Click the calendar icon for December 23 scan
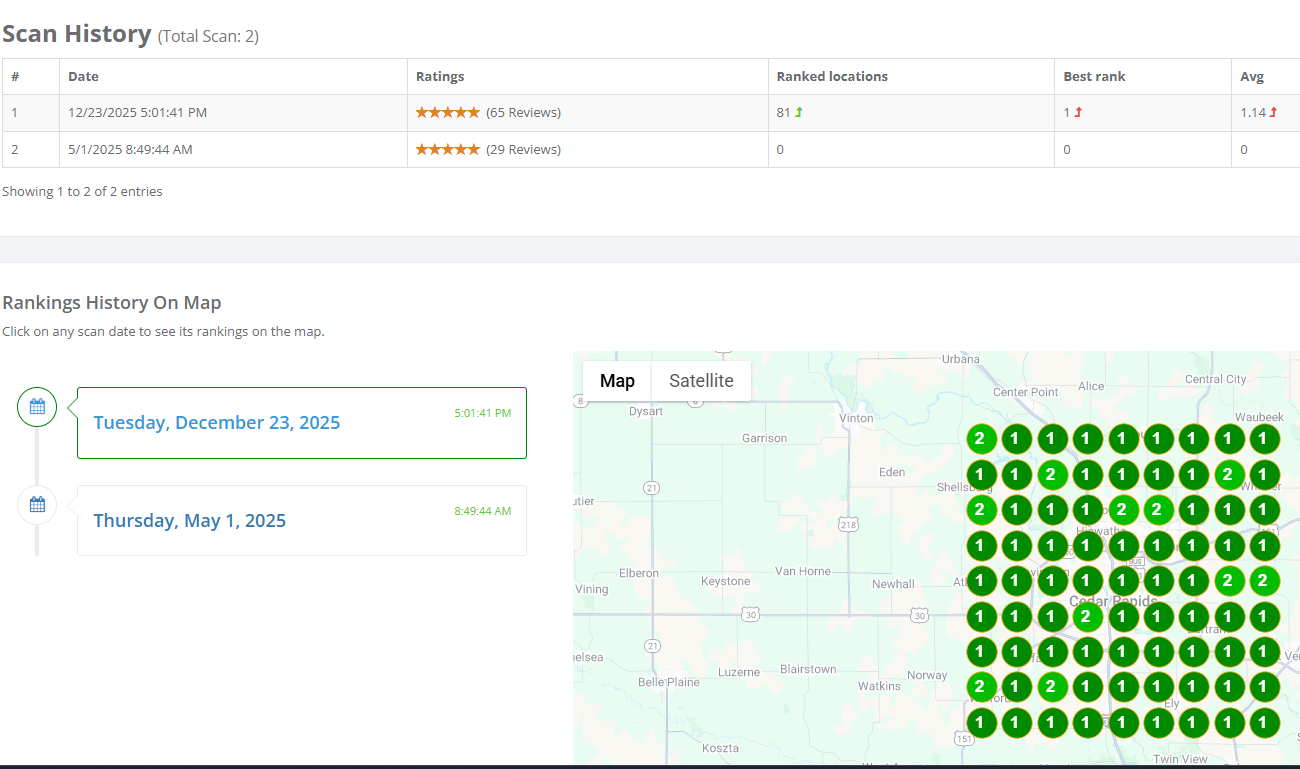Viewport: 1300px width, 769px height. (37, 406)
